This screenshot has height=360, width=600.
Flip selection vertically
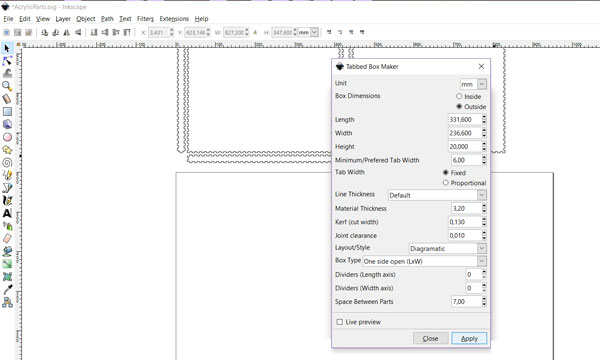pyautogui.click(x=78, y=33)
